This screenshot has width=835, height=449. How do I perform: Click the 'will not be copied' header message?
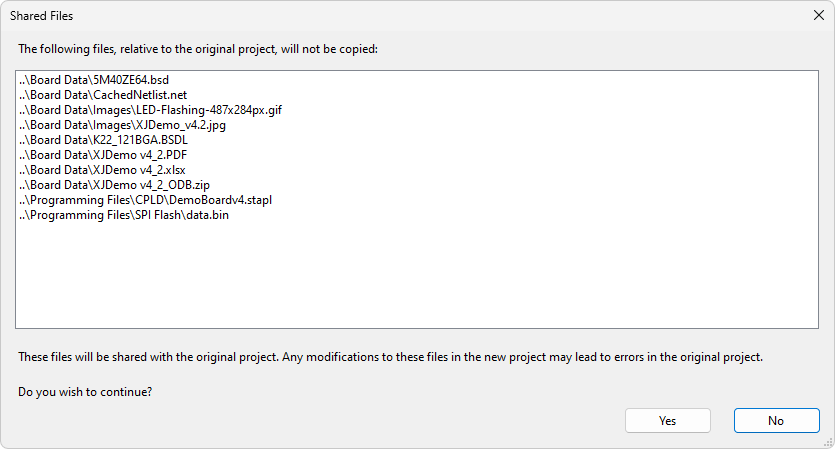coord(198,49)
